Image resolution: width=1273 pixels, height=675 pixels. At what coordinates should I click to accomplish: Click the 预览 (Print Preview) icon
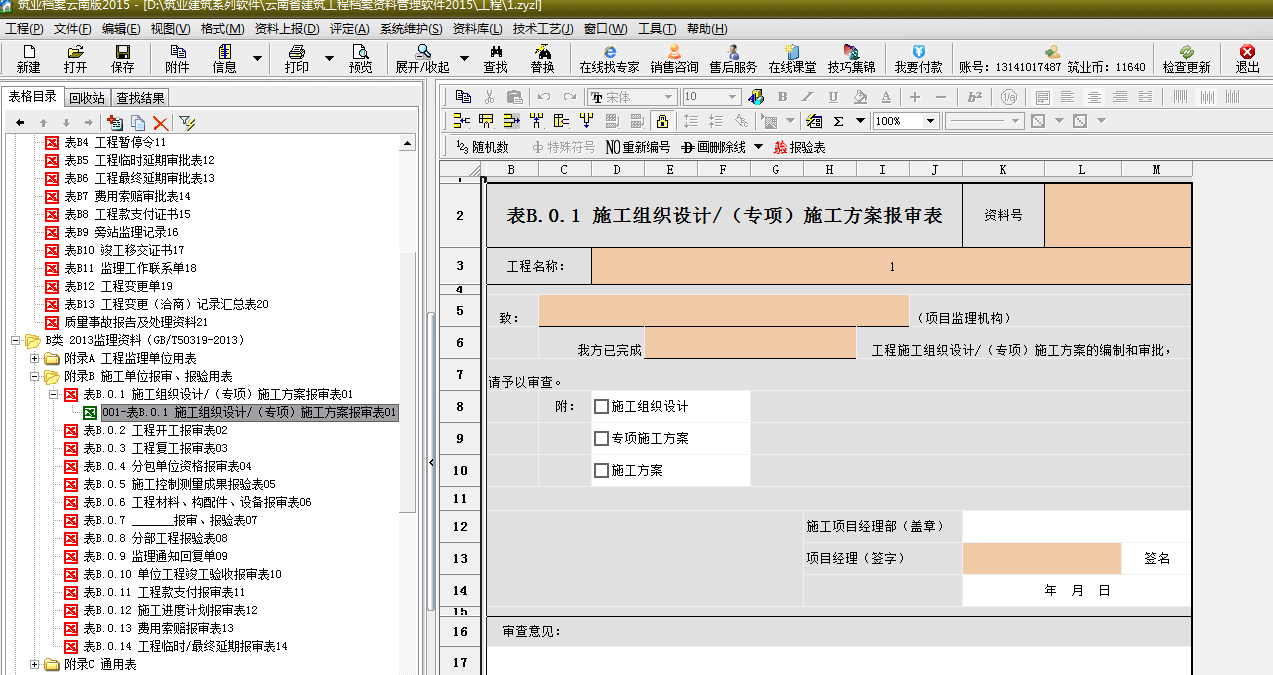tap(360, 58)
